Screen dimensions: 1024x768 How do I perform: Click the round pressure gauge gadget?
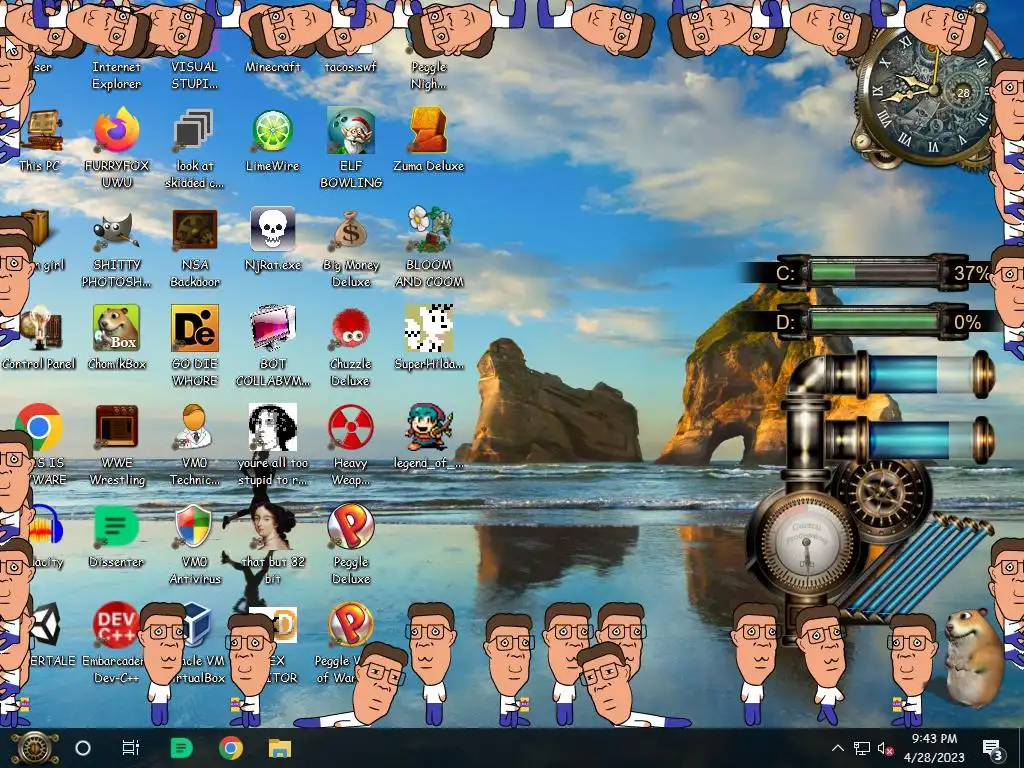[x=808, y=541]
